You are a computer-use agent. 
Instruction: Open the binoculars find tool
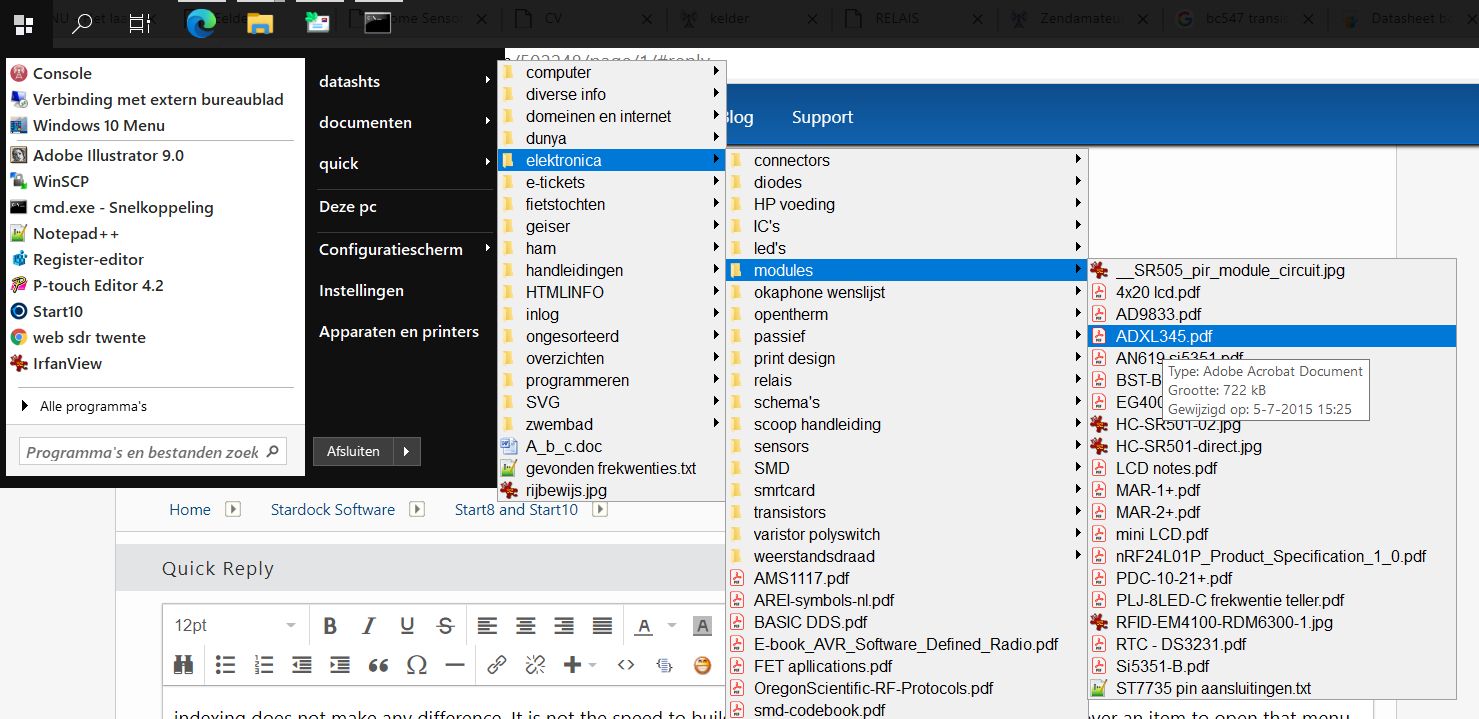184,665
